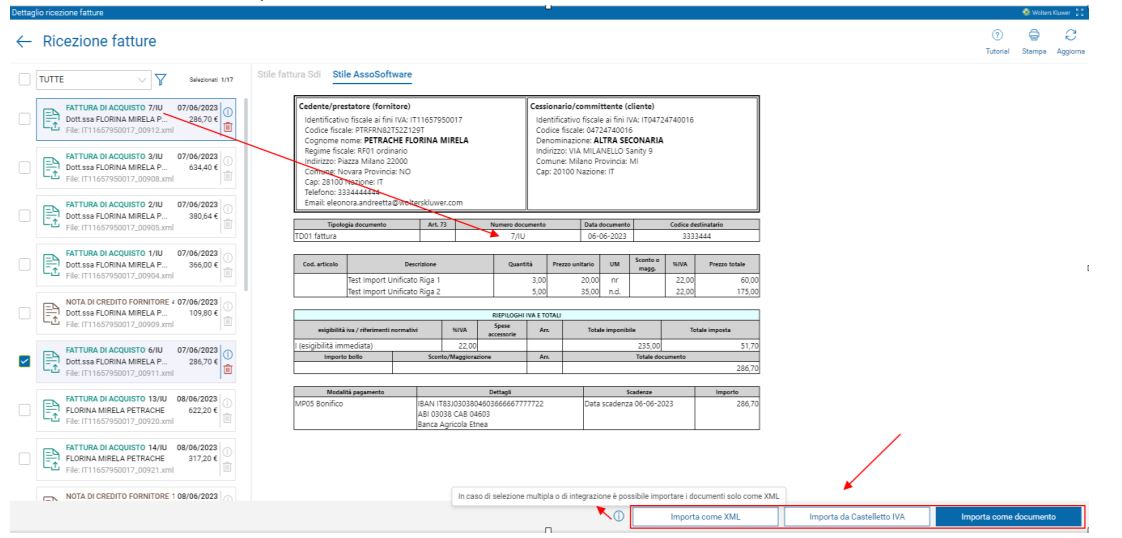Viewport: 1122px width, 538px height.
Task: Open the TUTTE filter dropdown
Action: tap(94, 79)
